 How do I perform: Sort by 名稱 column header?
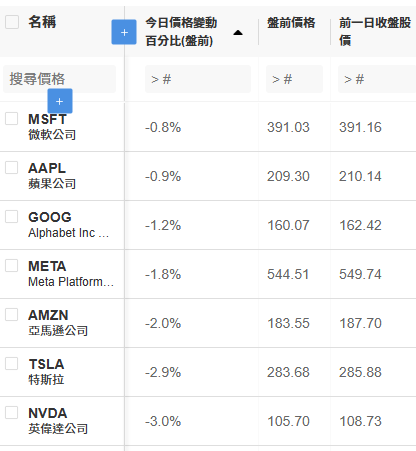point(42,22)
